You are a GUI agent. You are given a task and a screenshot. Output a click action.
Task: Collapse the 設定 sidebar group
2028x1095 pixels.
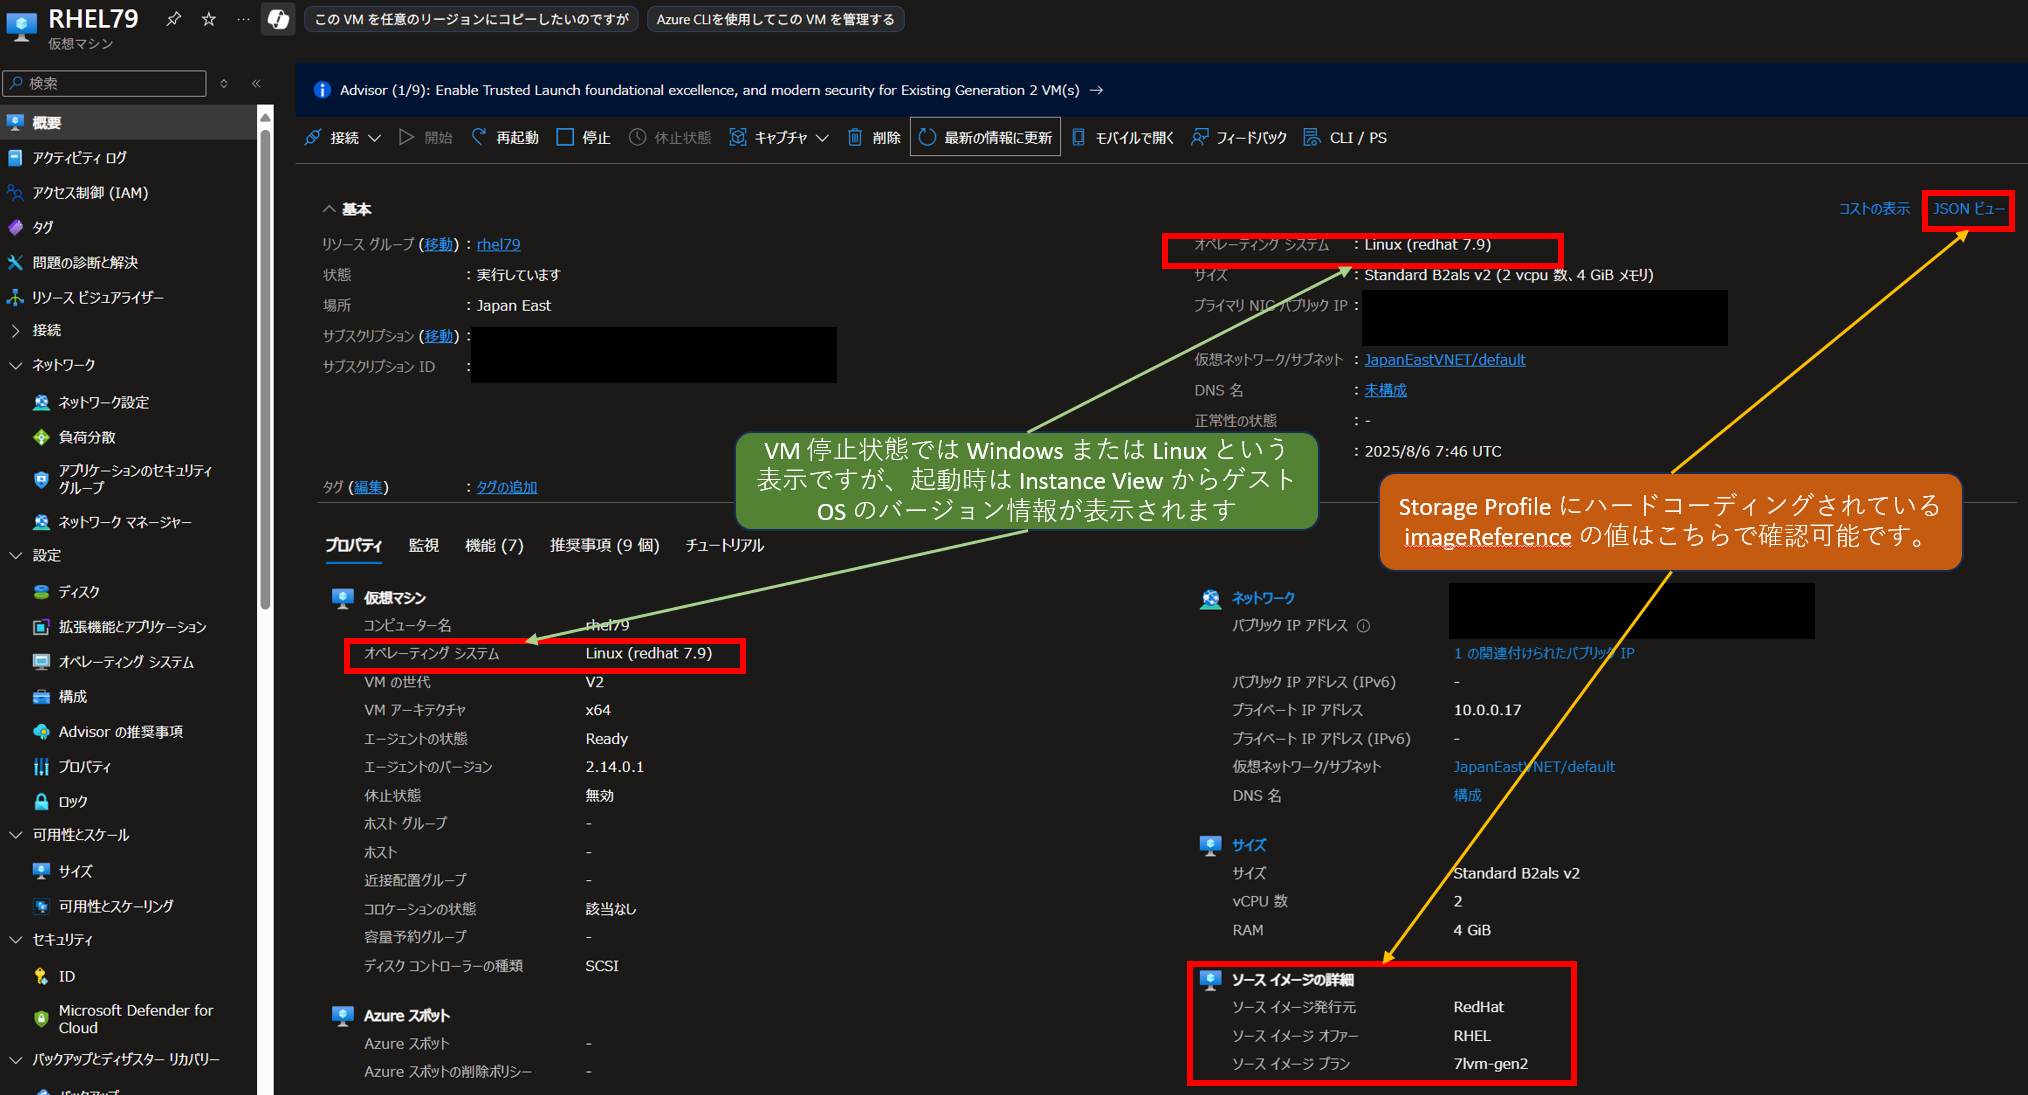point(15,555)
